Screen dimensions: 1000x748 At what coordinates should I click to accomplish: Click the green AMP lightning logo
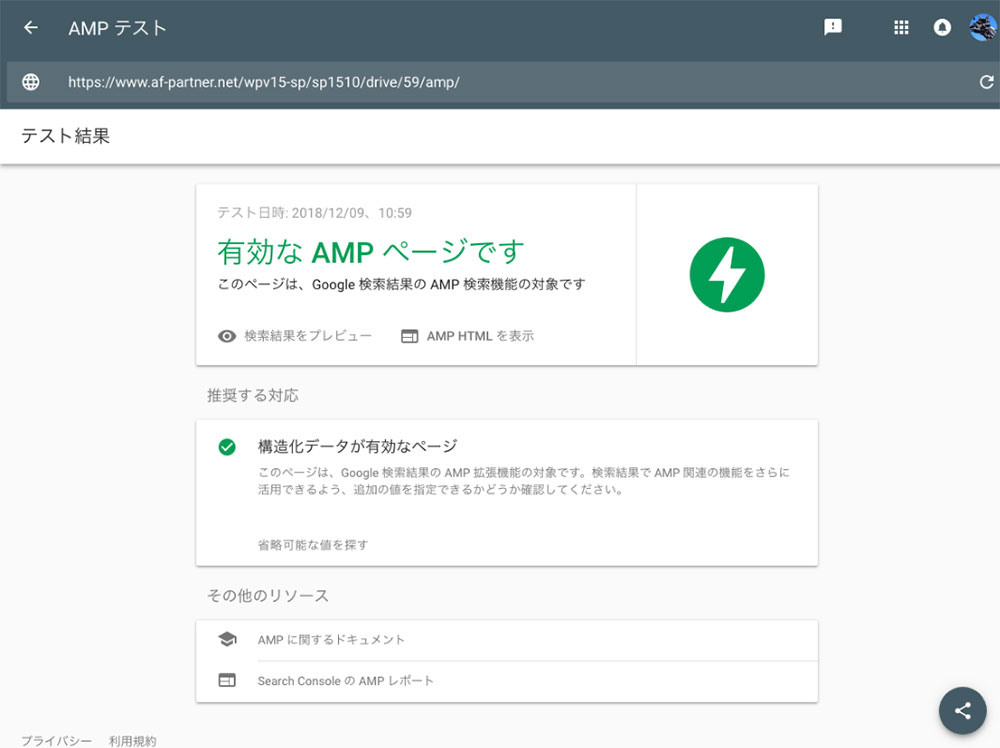727,275
